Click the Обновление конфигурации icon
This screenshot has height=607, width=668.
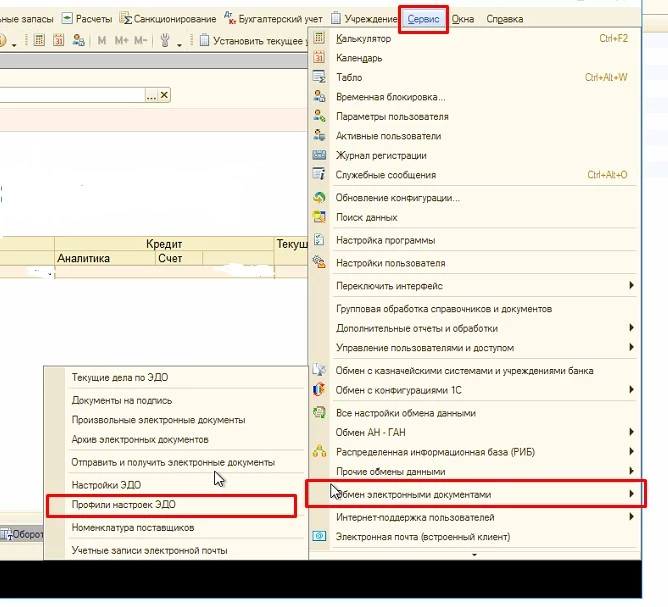[319, 198]
